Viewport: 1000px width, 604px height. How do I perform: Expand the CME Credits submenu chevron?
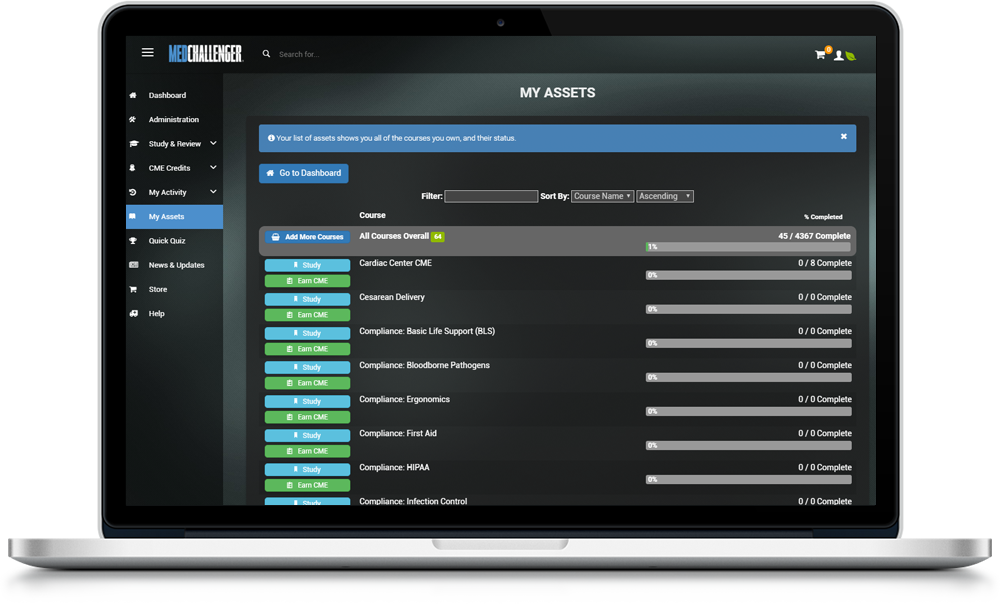[213, 168]
